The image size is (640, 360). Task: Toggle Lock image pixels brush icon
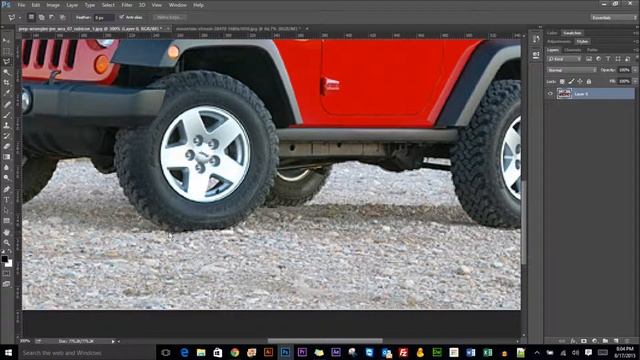click(x=571, y=82)
